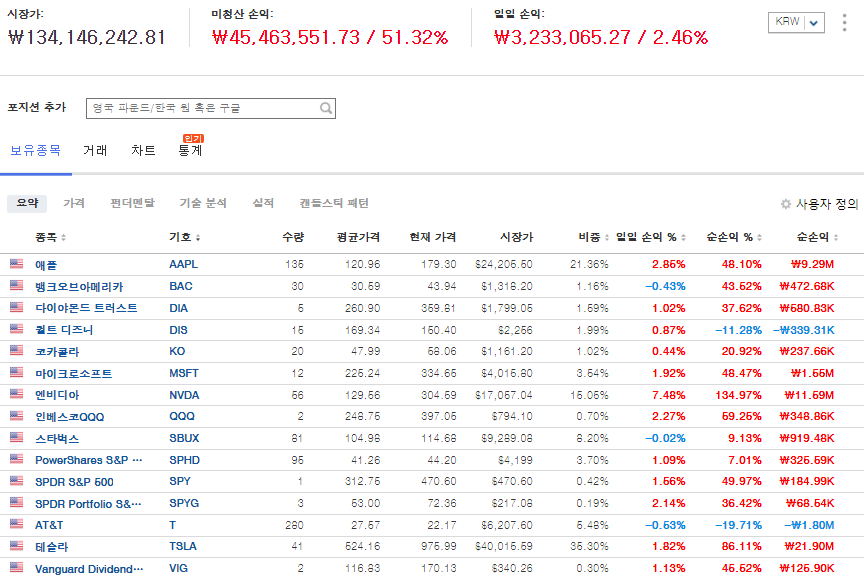Select the 가격 sub-tab
Image resolution: width=864 pixels, height=585 pixels.
74,203
